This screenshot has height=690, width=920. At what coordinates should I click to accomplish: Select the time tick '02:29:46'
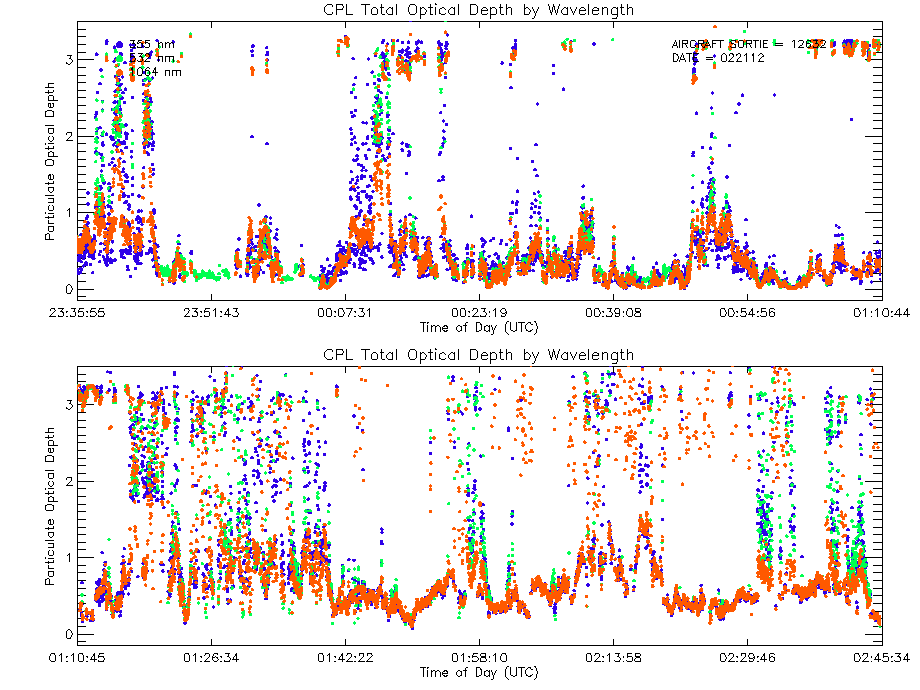click(748, 658)
